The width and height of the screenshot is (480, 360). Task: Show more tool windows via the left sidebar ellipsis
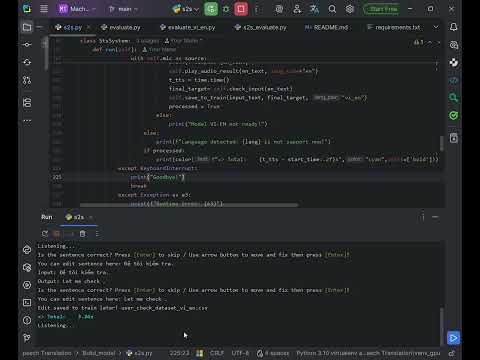(x=27, y=120)
